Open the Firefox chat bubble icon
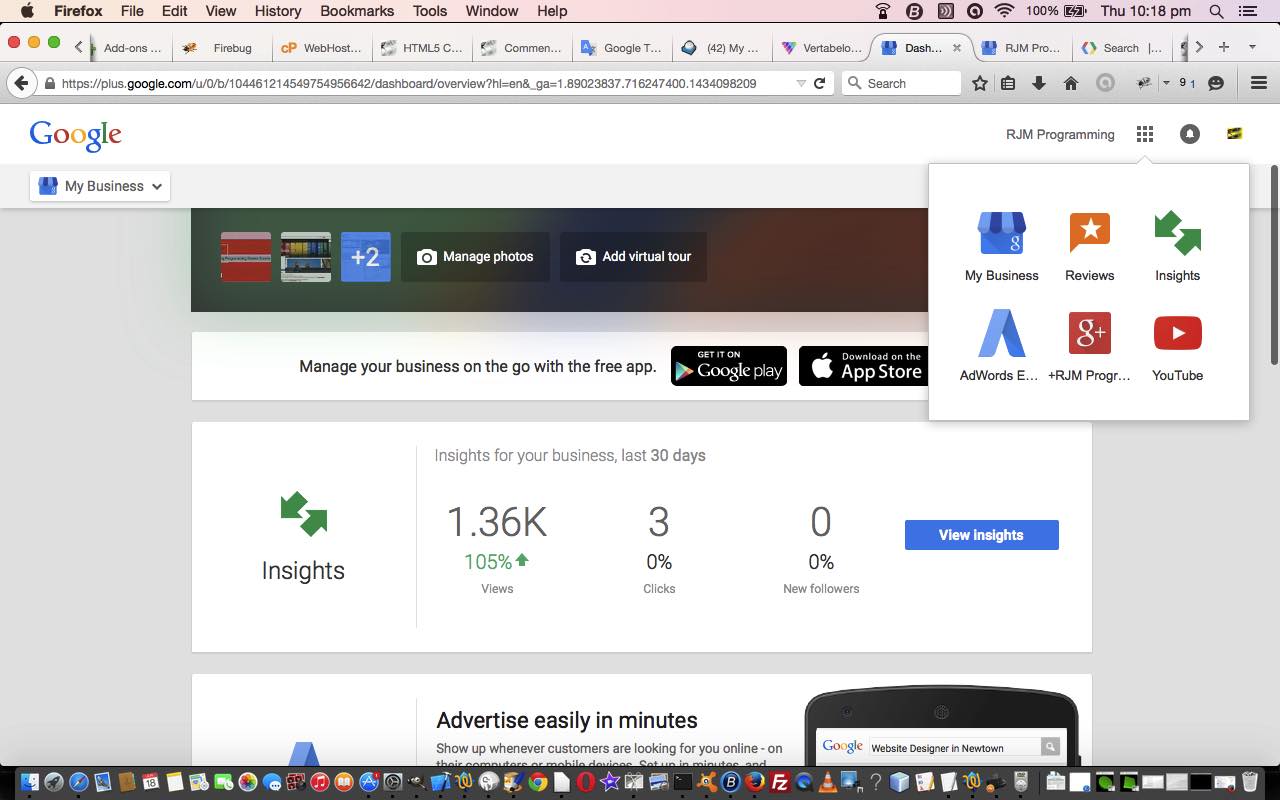 click(1216, 83)
